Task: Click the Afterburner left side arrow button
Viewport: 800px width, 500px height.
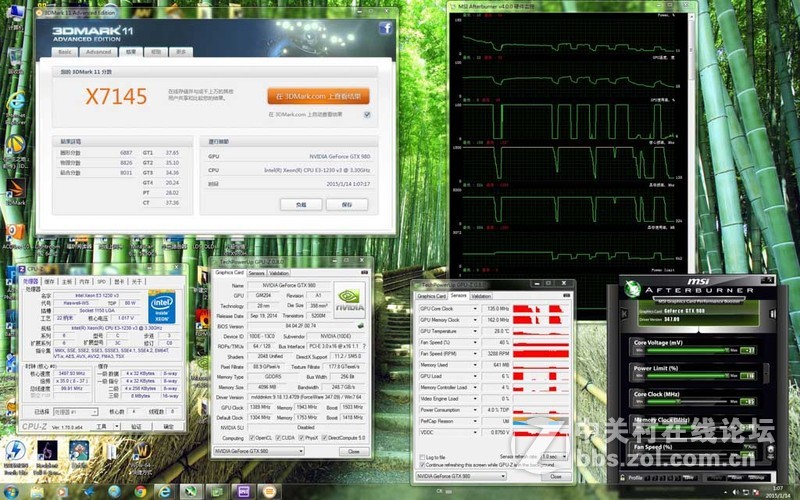Action: point(624,313)
